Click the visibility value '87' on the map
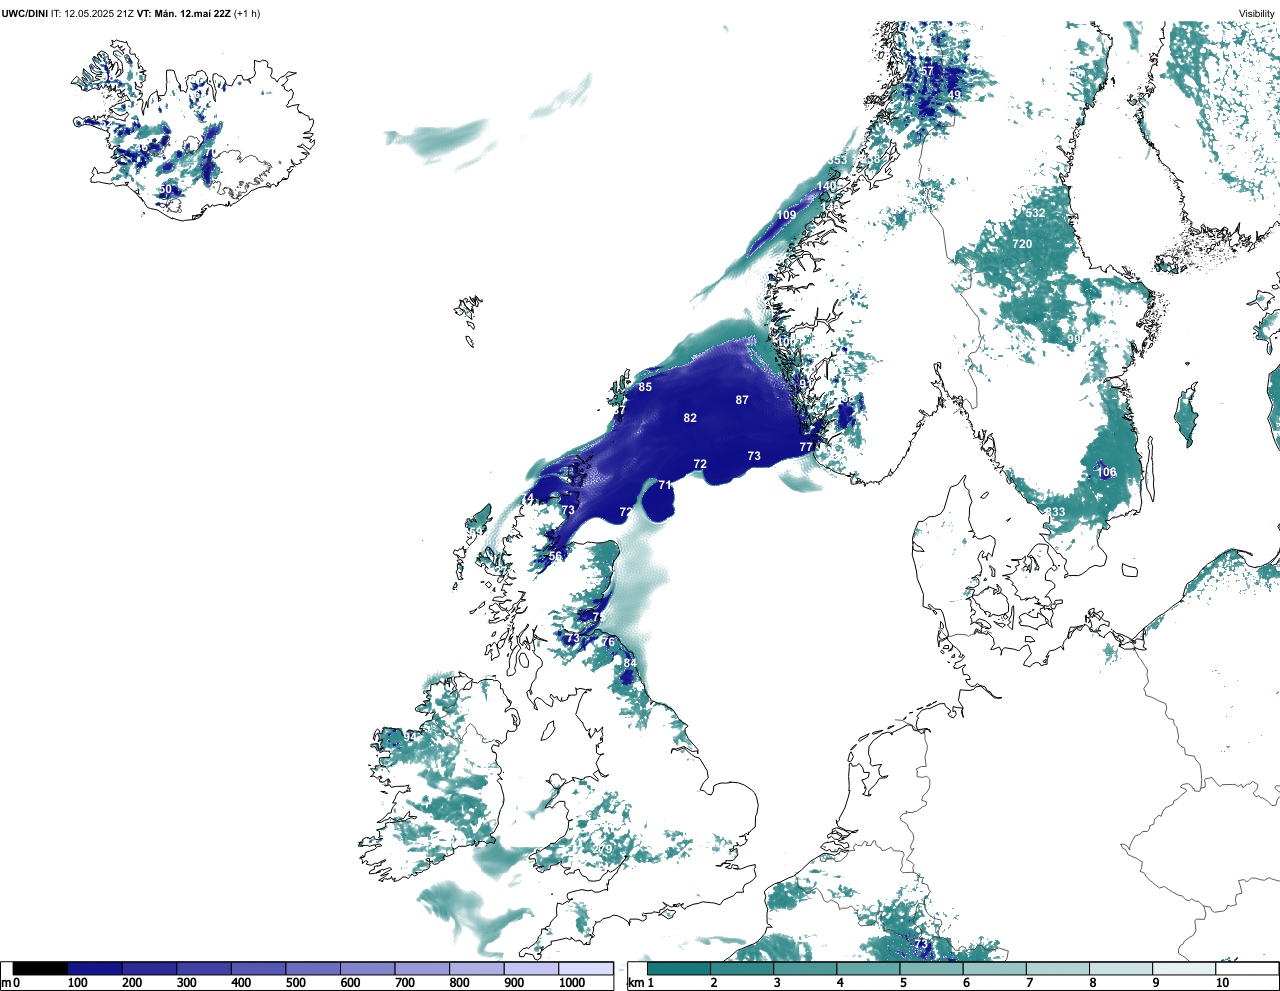The image size is (1280, 991). coord(742,400)
